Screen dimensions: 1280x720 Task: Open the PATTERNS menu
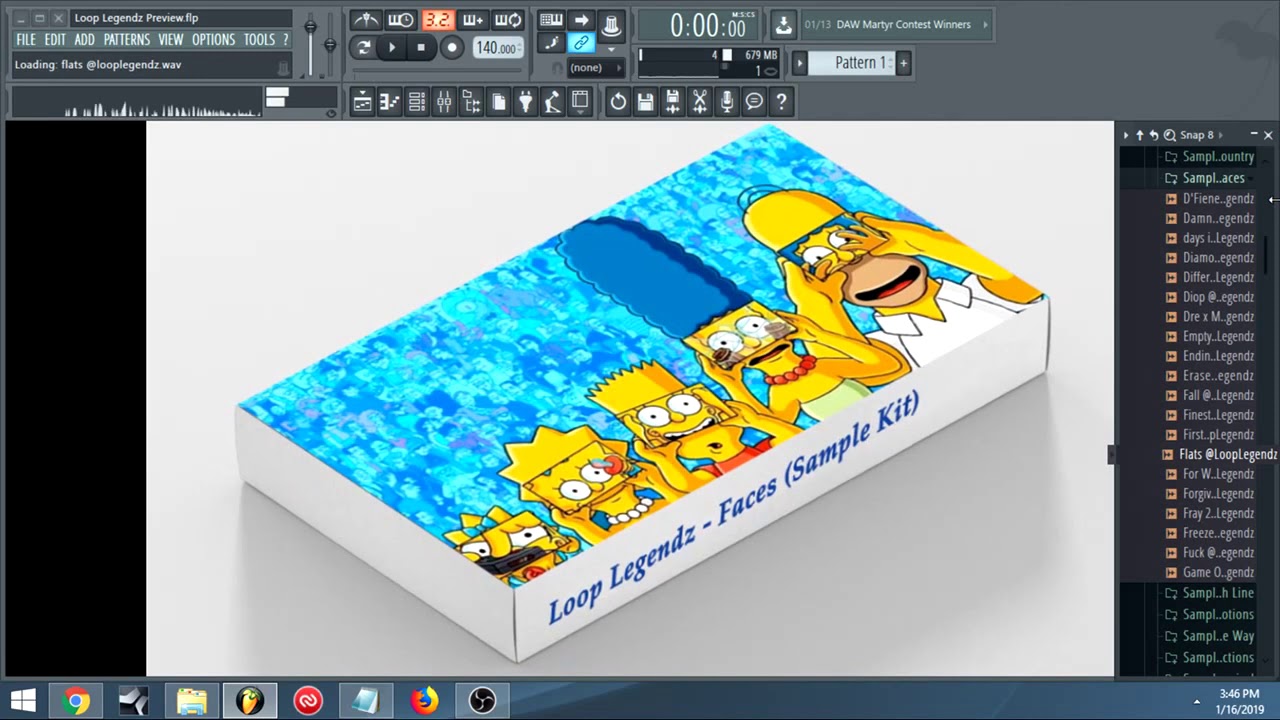(x=127, y=40)
